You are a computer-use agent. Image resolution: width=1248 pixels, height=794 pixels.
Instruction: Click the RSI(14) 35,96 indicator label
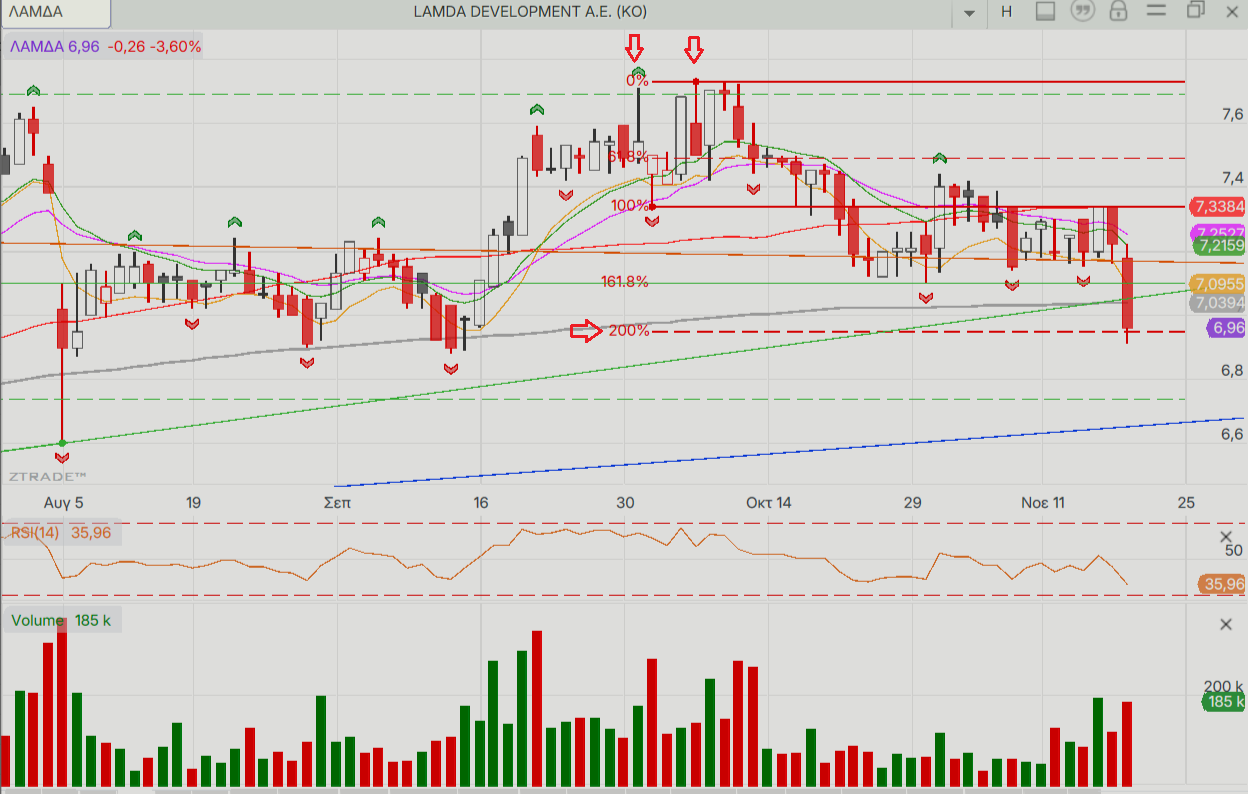pyautogui.click(x=61, y=533)
